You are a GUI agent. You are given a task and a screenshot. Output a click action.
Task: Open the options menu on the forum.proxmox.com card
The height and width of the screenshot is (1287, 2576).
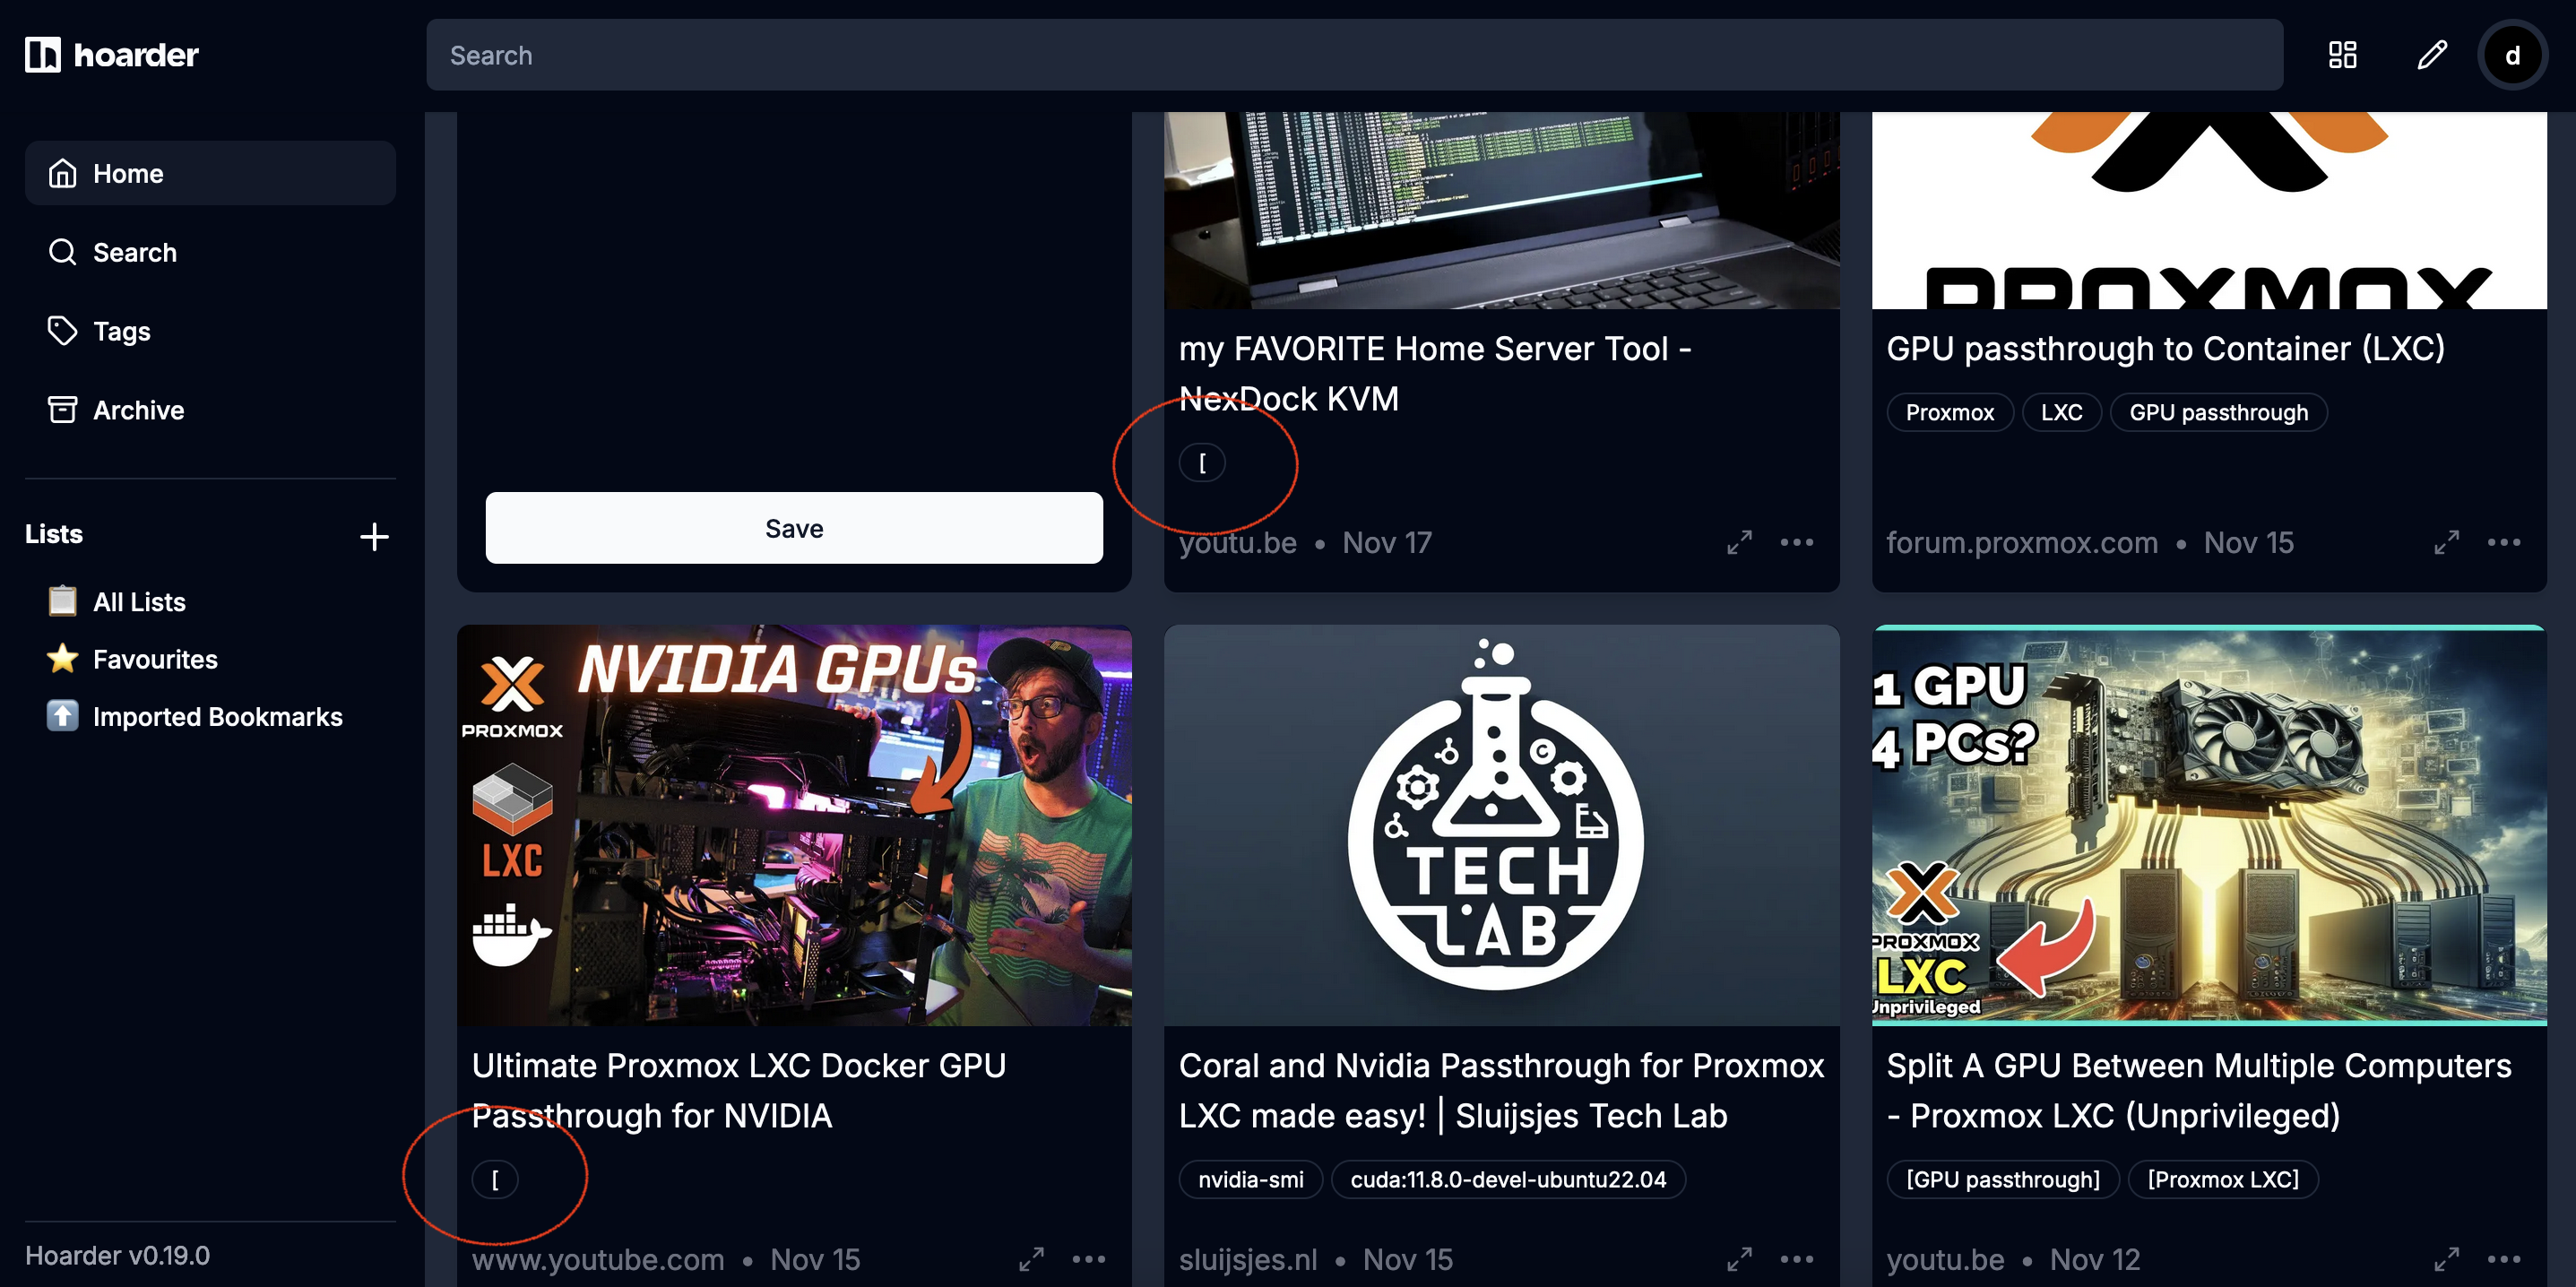point(2503,542)
